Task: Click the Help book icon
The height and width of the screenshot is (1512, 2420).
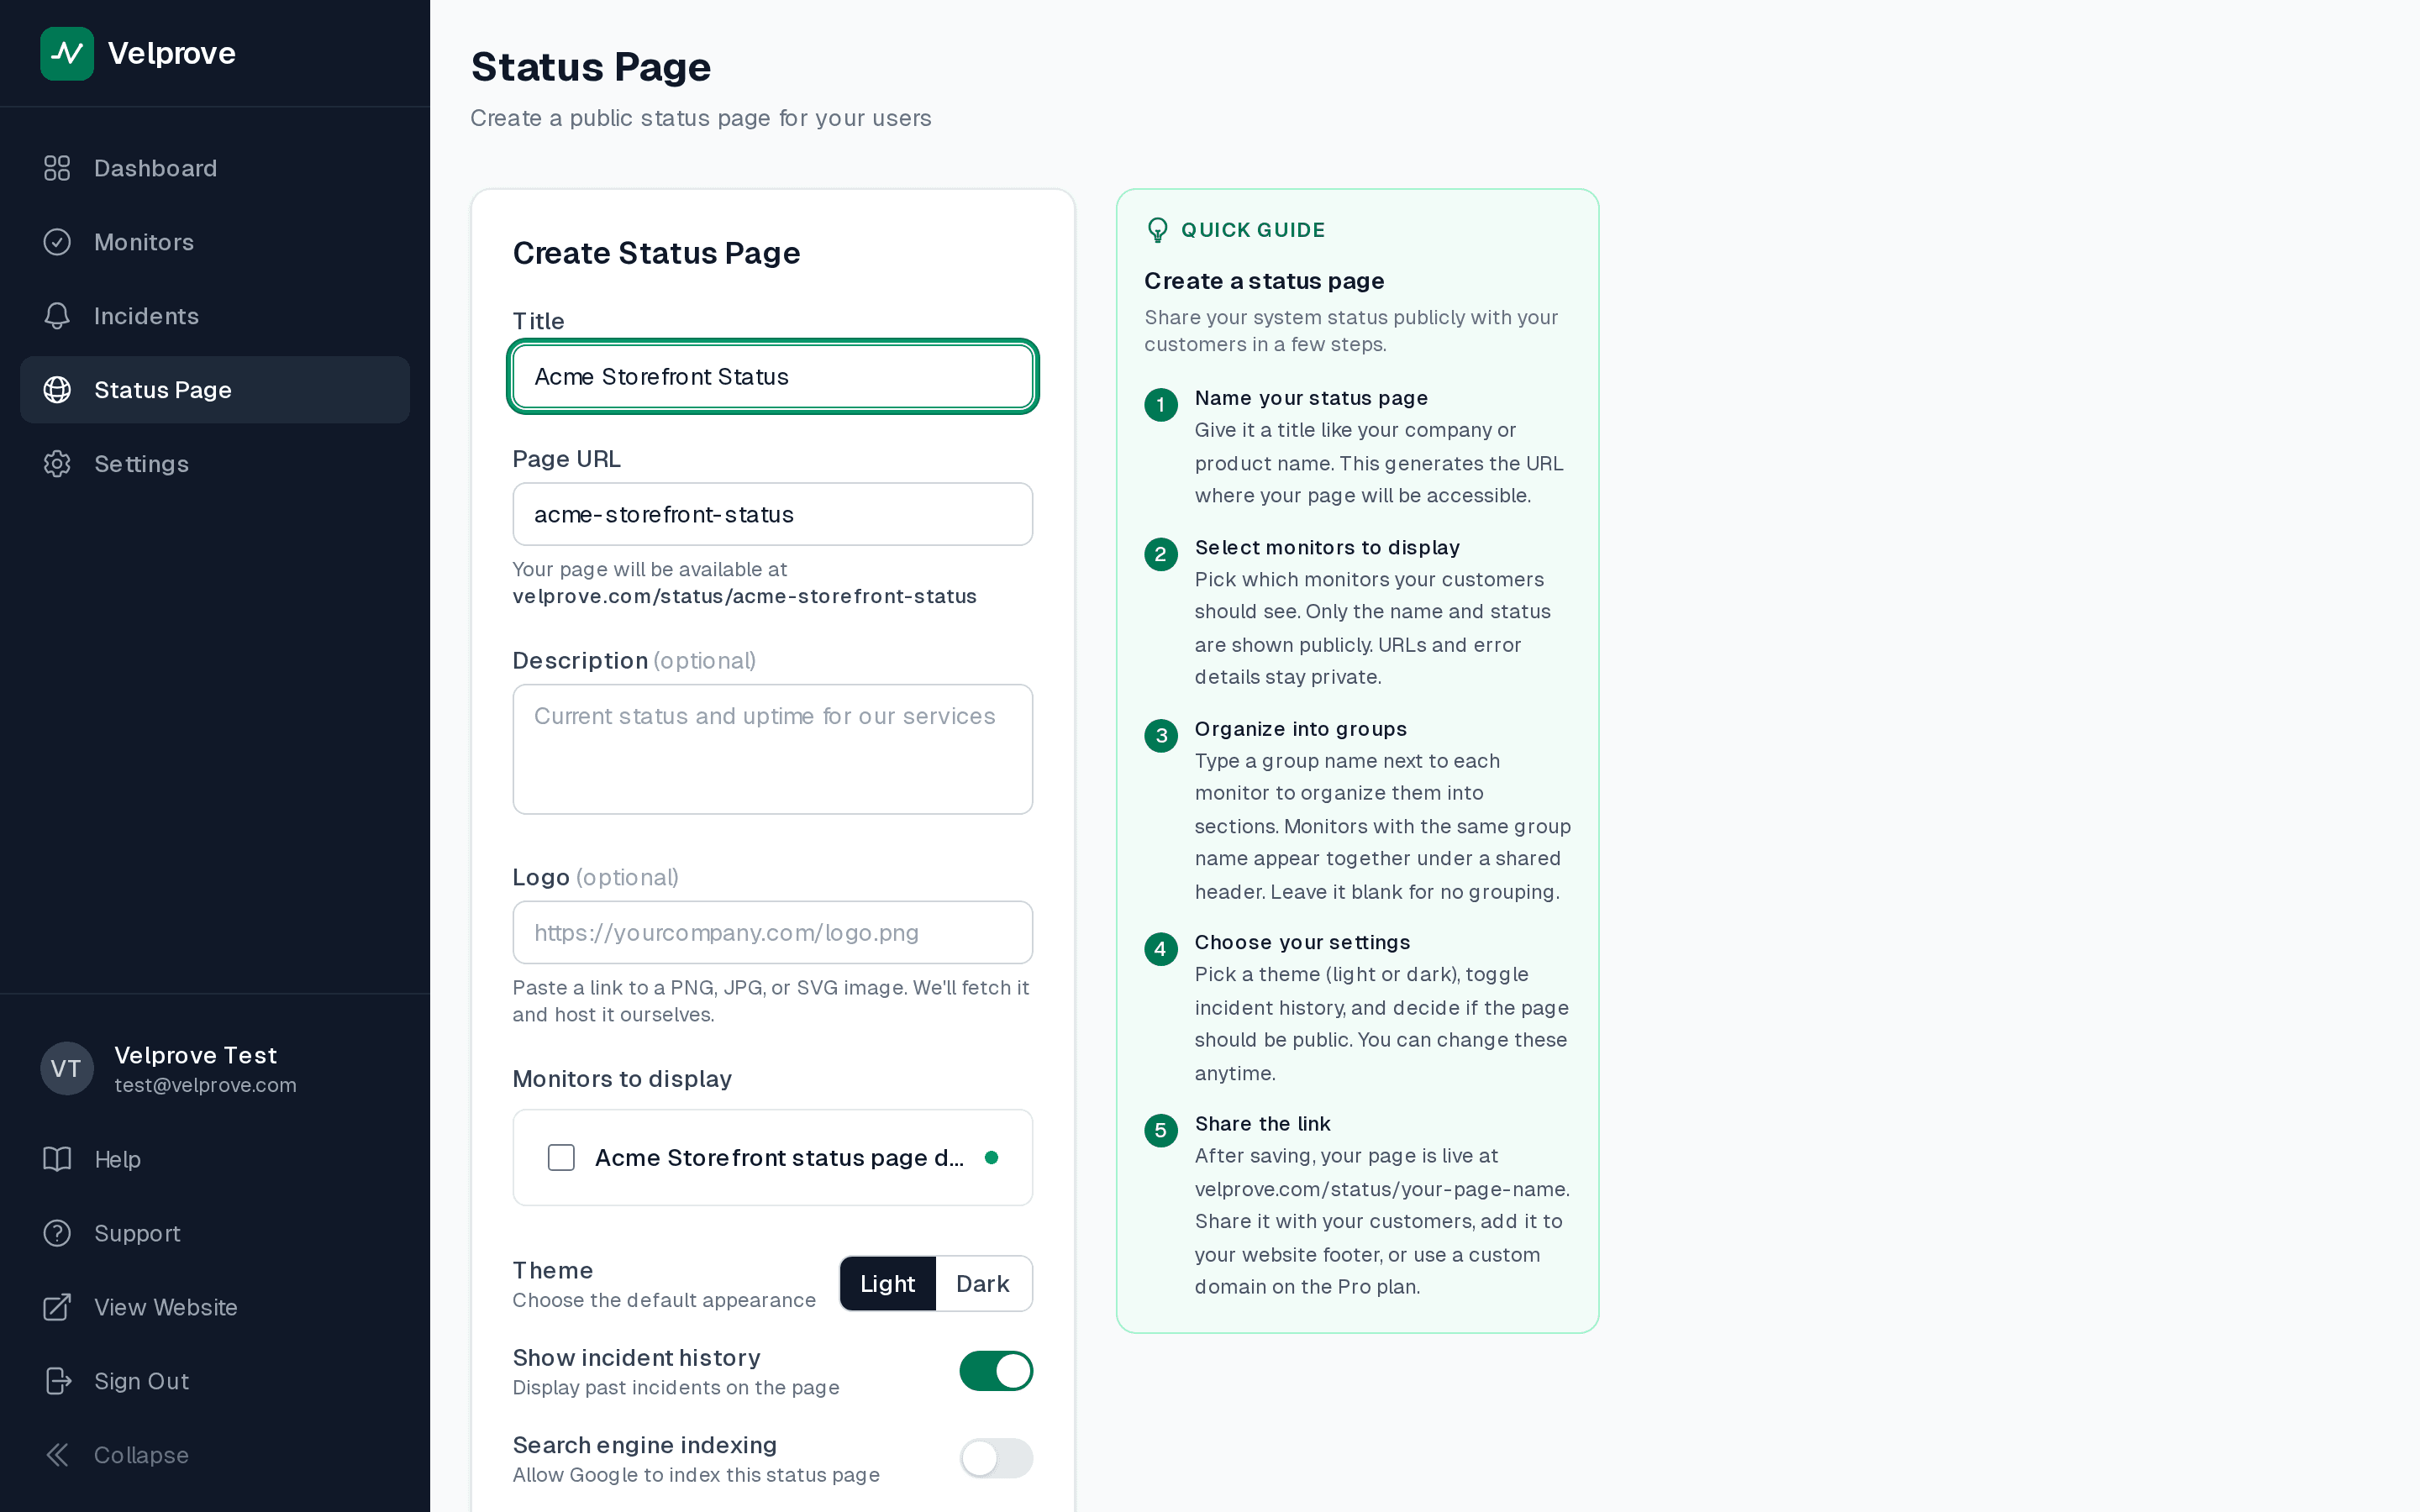Action: coord(57,1159)
